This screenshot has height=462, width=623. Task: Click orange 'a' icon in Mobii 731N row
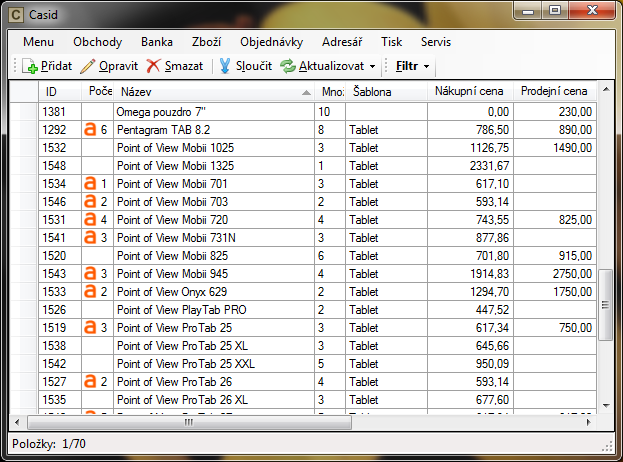(x=90, y=238)
